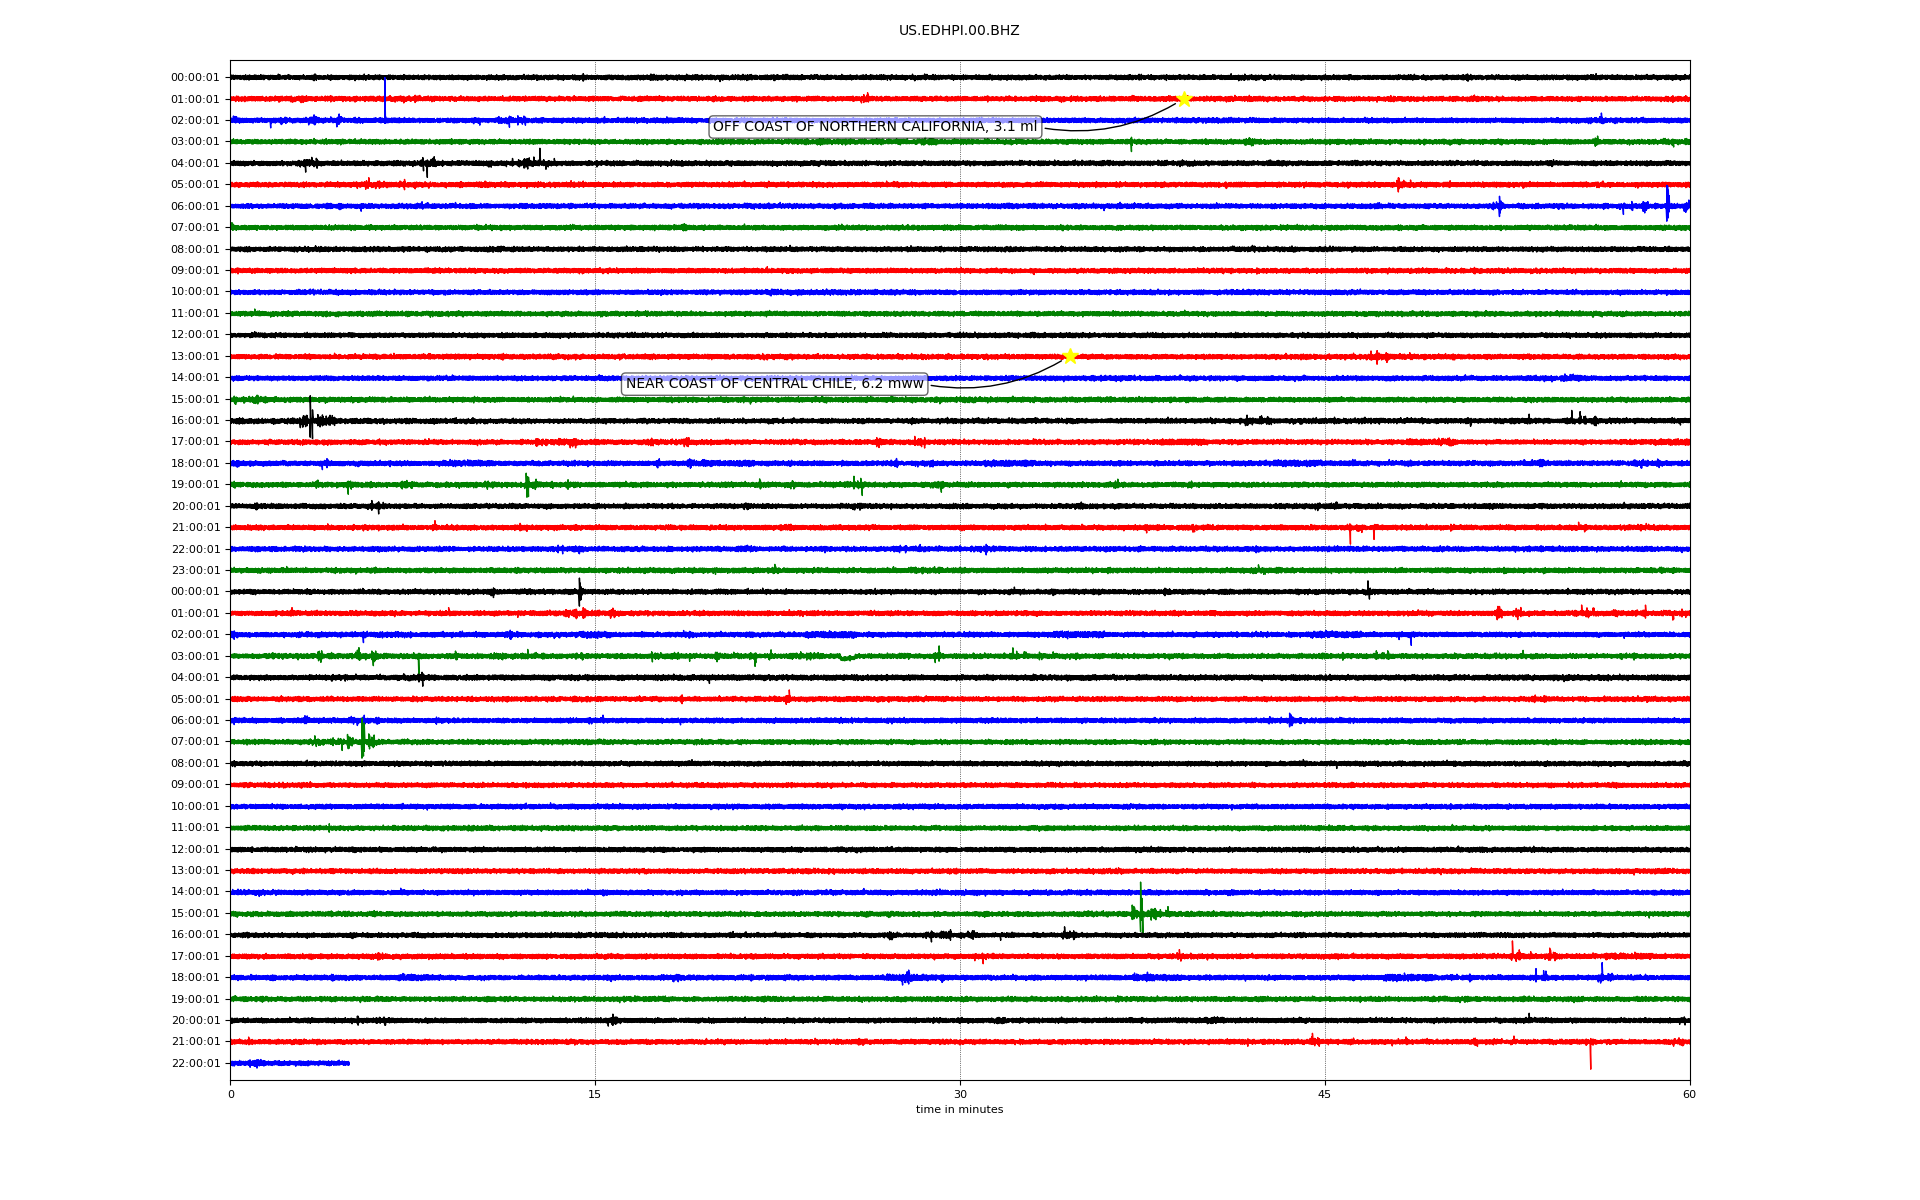1920x1200 pixels.
Task: Click the OFF COAST OF NORTHERN CALIFORNIA label
Action: point(875,127)
